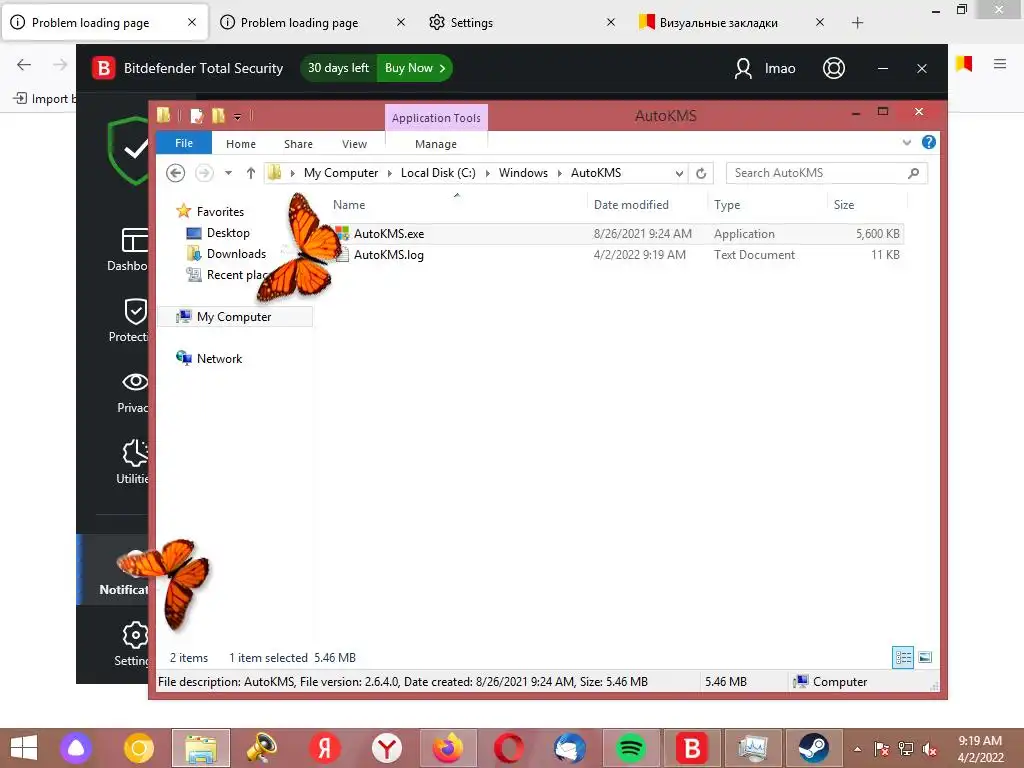Open Bitdefender Settings gear icon
Image resolution: width=1024 pixels, height=768 pixels.
pyautogui.click(x=135, y=635)
